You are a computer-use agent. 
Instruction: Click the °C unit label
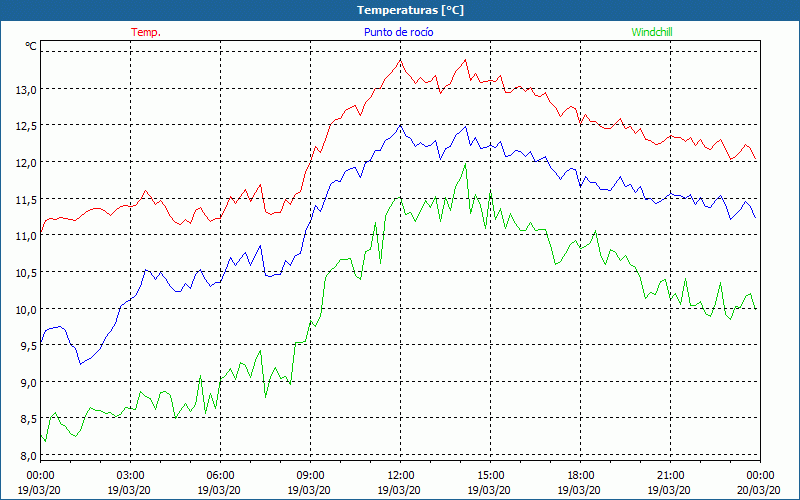(31, 46)
